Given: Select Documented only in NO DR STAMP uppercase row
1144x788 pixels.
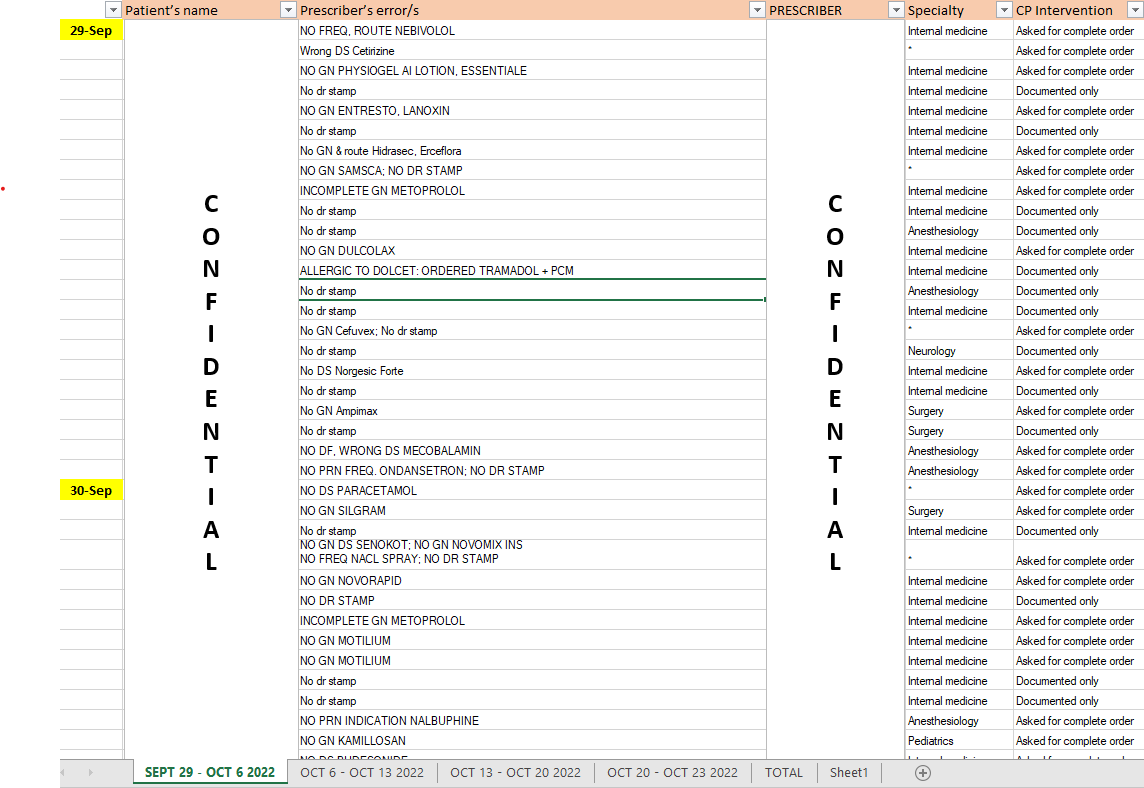Looking at the screenshot, I should coord(1078,600).
